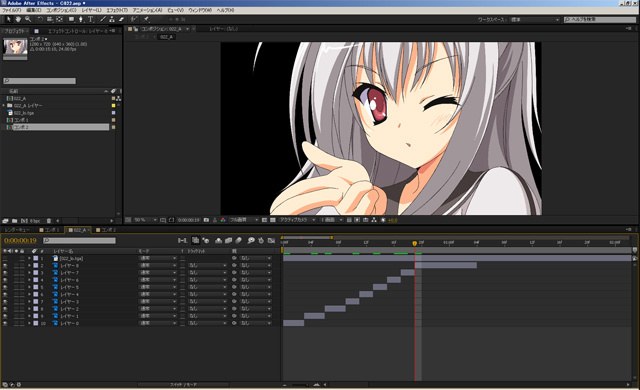Click the RGB channel display icon
Image resolution: width=640 pixels, height=390 pixels.
[x=223, y=220]
